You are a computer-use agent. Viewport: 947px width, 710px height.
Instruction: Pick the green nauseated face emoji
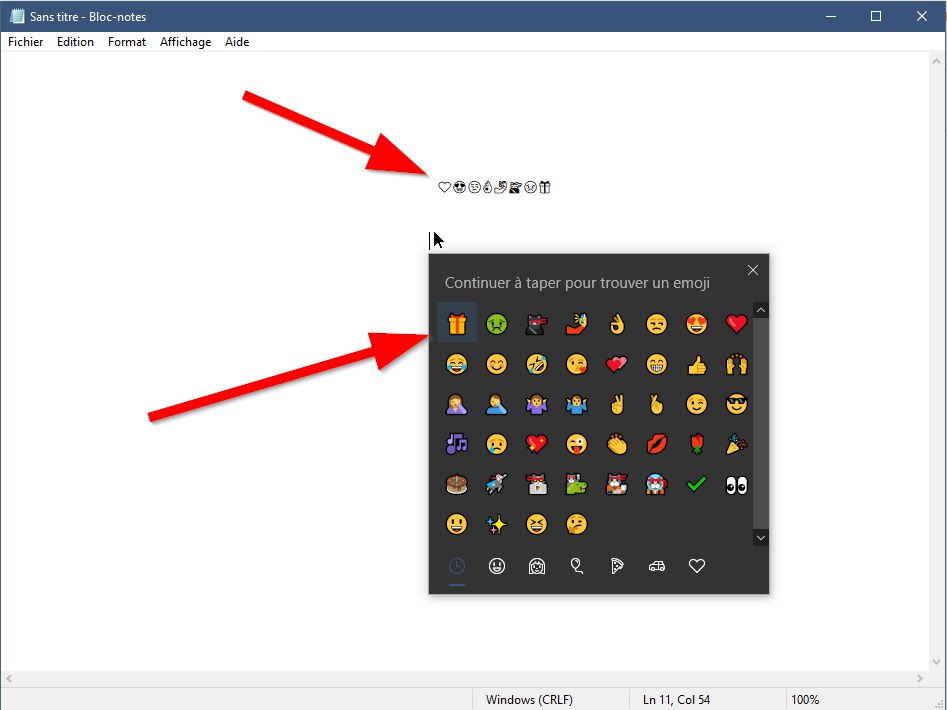pos(496,324)
